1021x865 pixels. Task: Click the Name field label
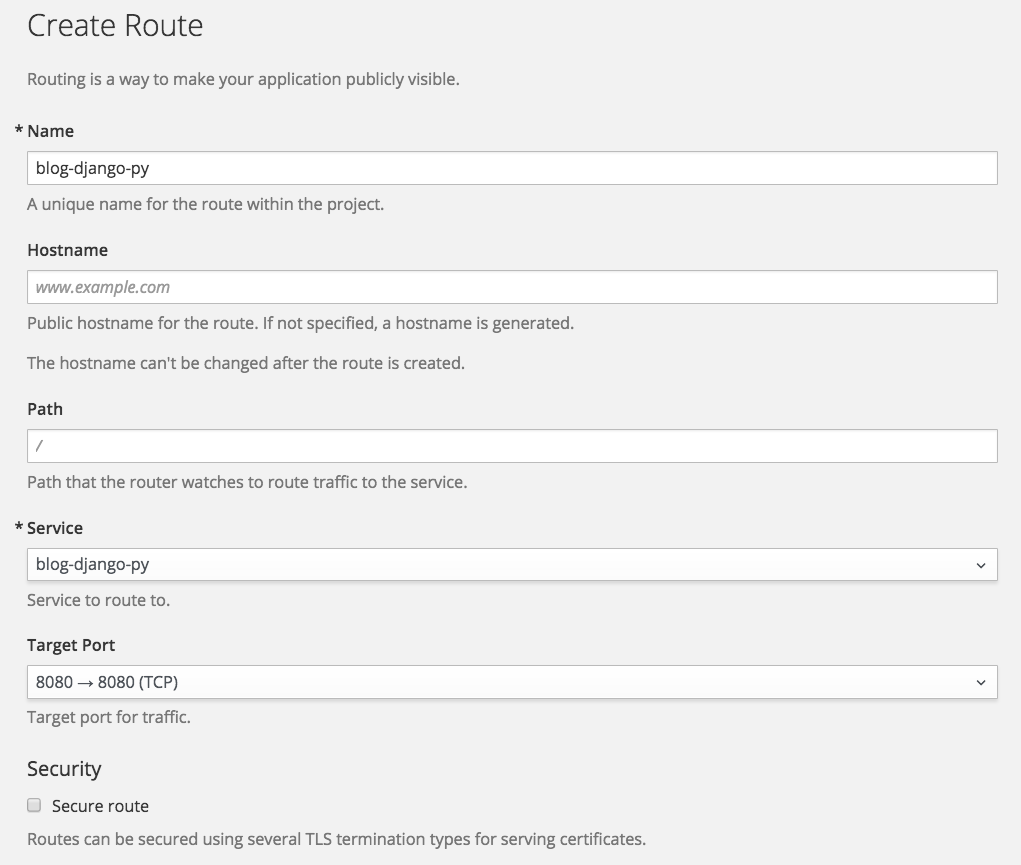(50, 131)
